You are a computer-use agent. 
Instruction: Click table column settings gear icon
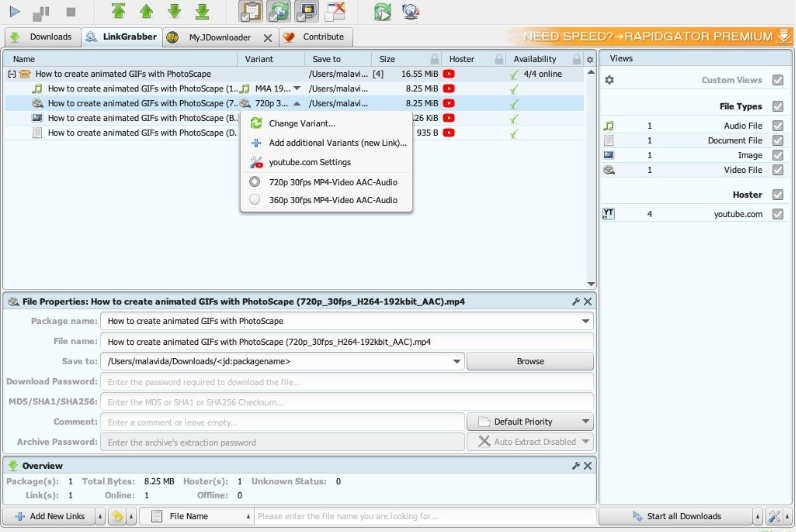[590, 59]
